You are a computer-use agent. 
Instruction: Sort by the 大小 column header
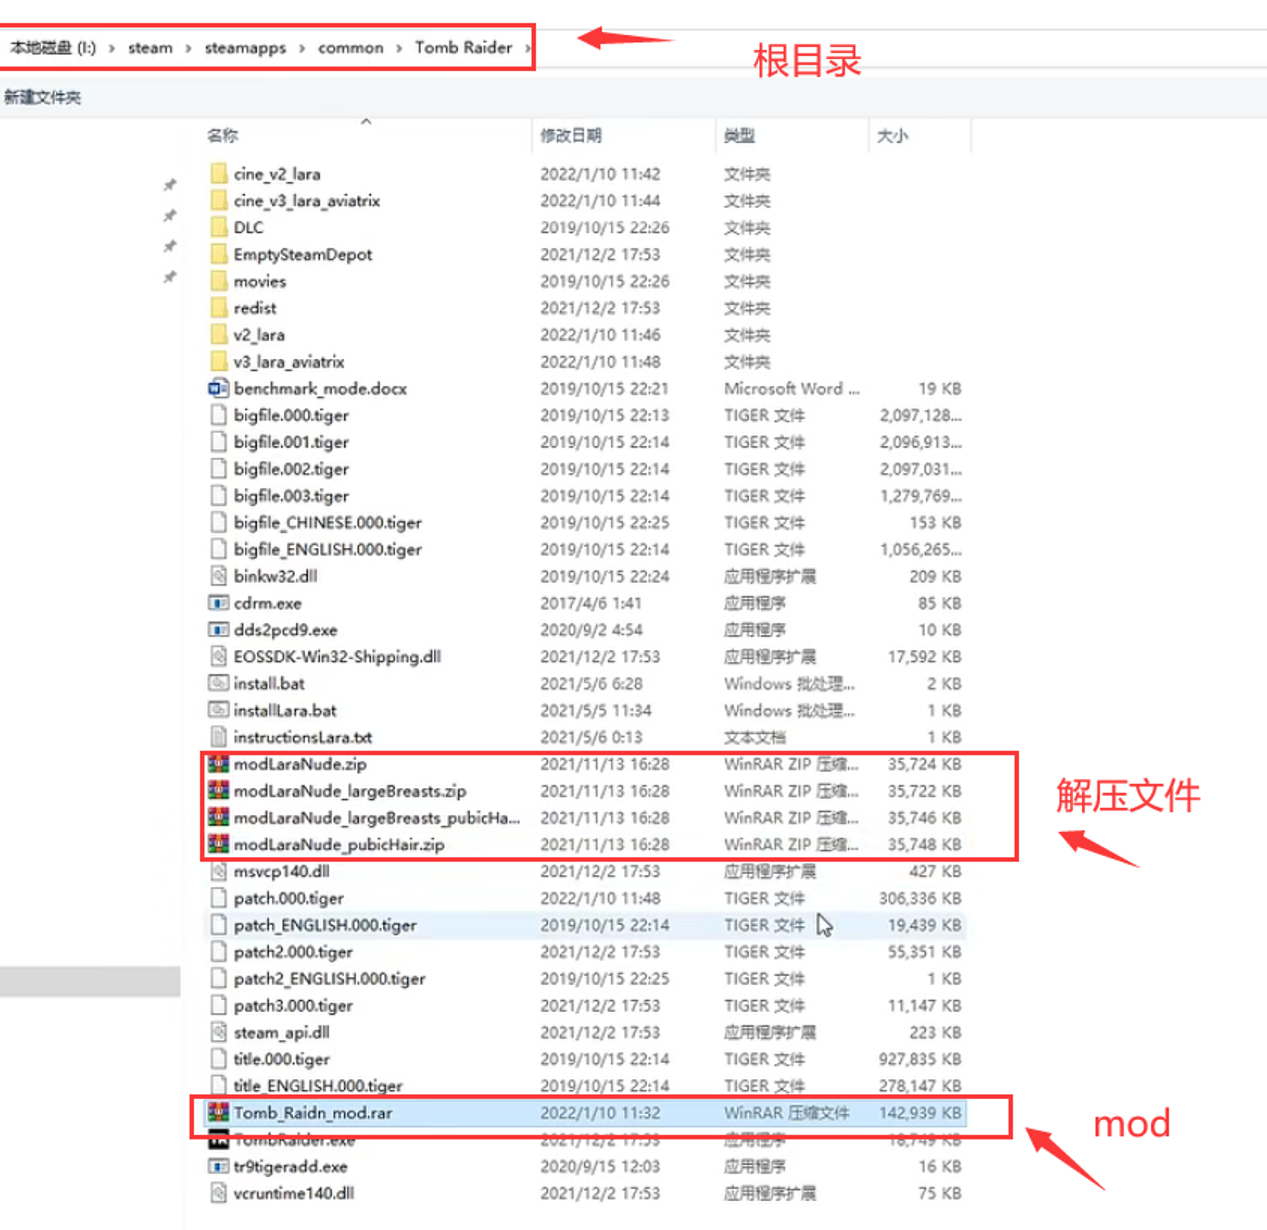pyautogui.click(x=892, y=135)
